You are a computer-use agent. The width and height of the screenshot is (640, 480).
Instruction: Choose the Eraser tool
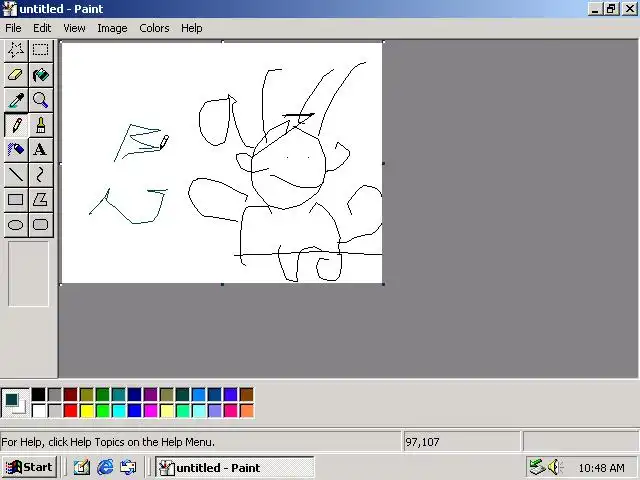(16, 75)
